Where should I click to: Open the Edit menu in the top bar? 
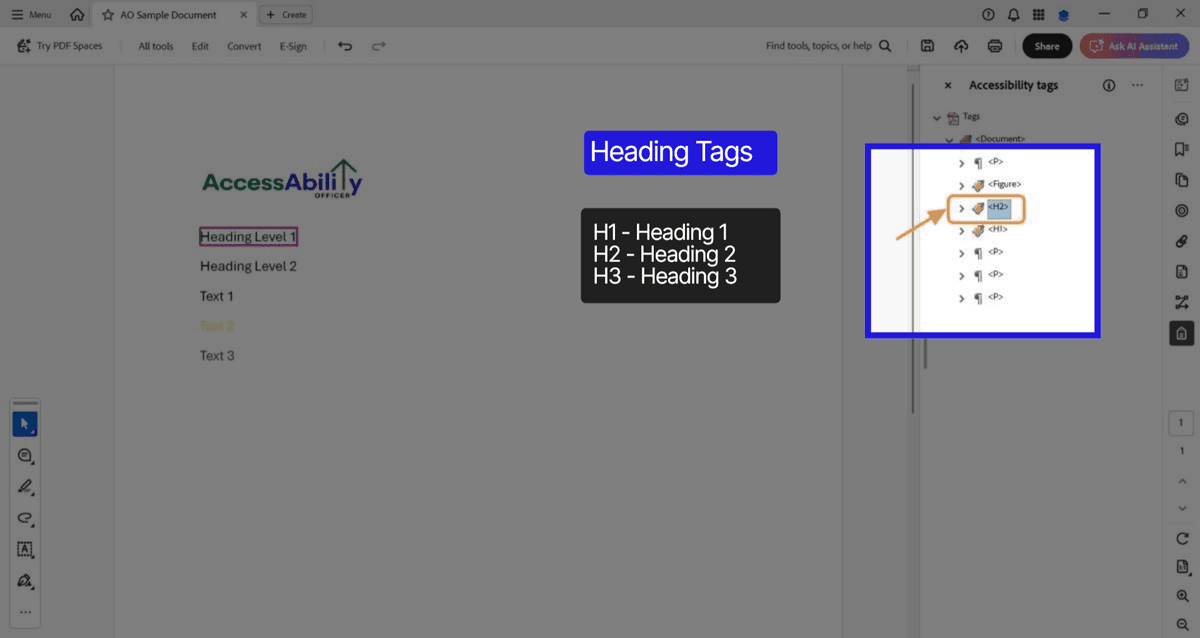(200, 46)
